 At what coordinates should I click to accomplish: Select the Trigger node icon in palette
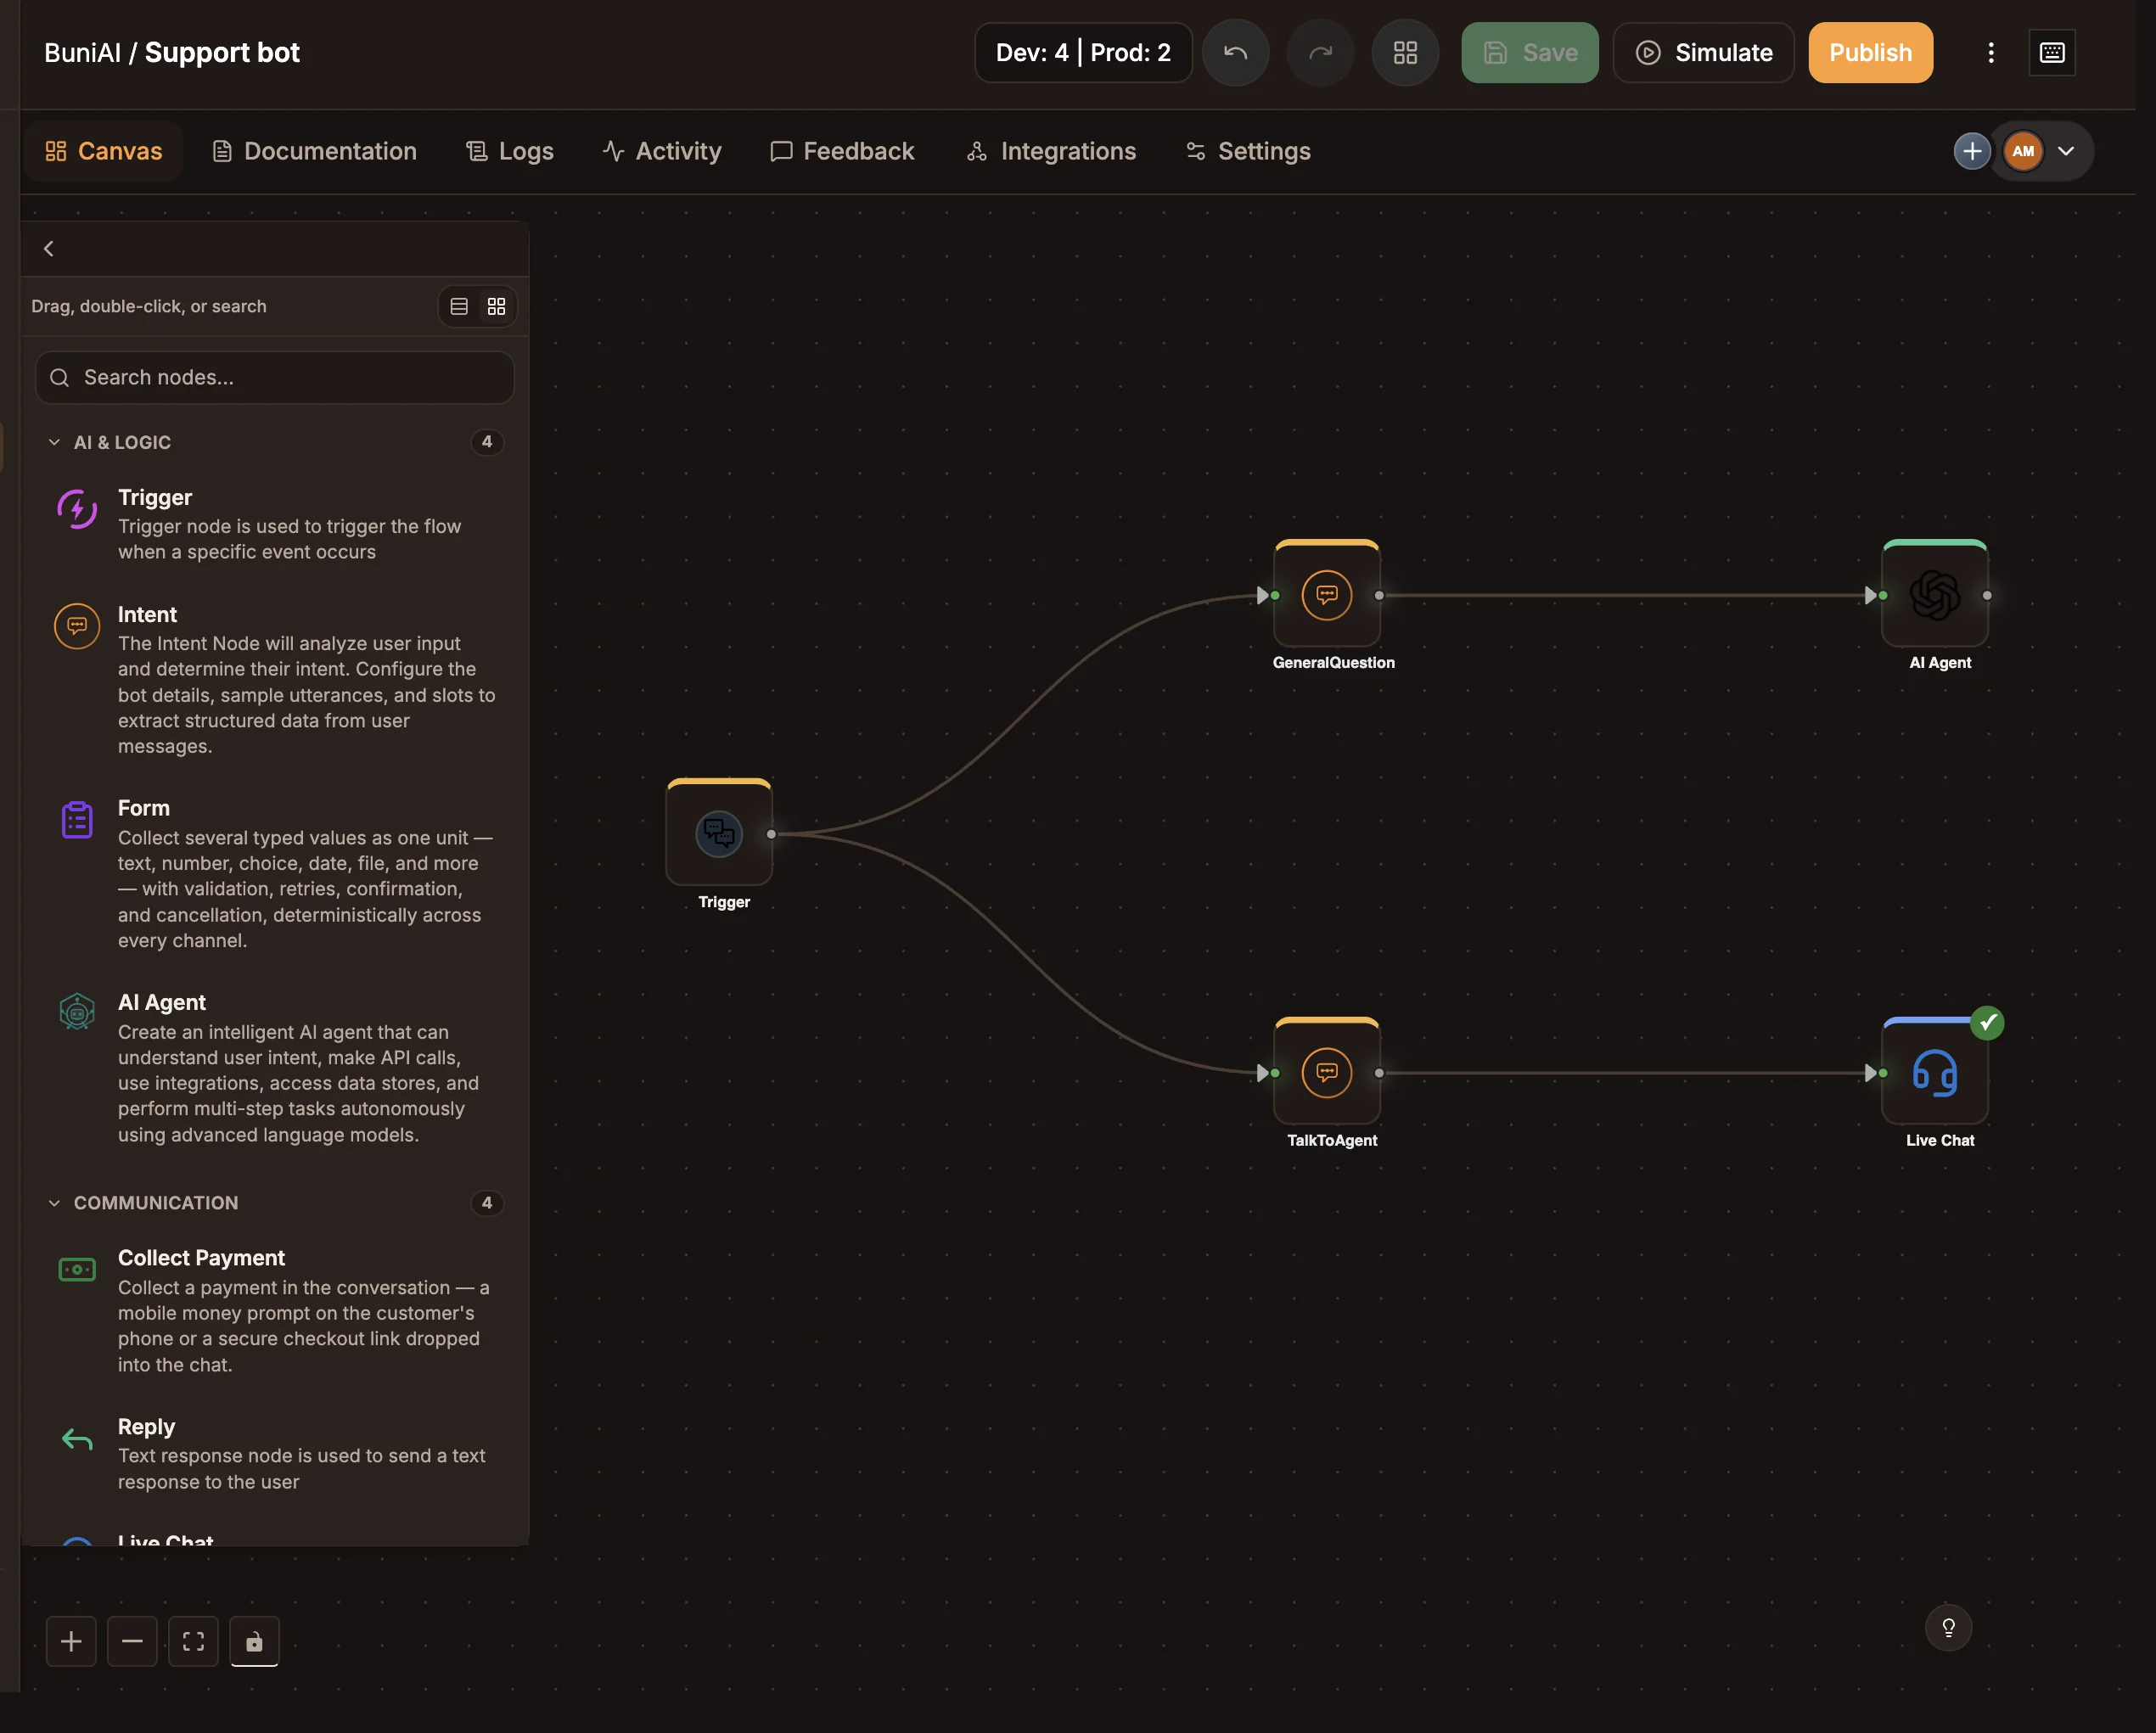[77, 509]
